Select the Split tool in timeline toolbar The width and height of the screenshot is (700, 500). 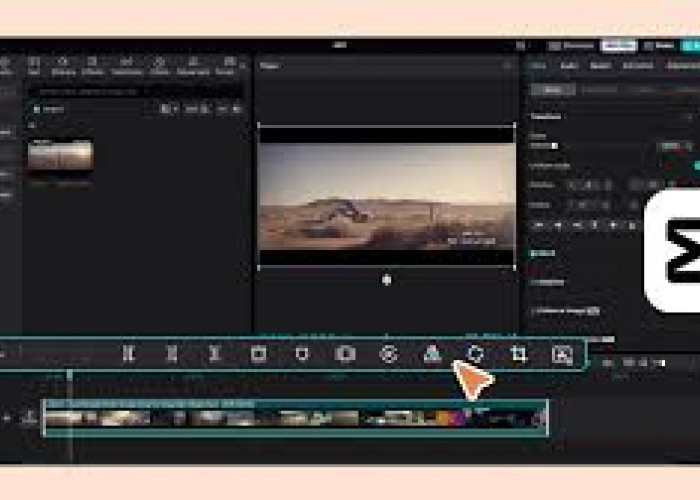pyautogui.click(x=128, y=354)
